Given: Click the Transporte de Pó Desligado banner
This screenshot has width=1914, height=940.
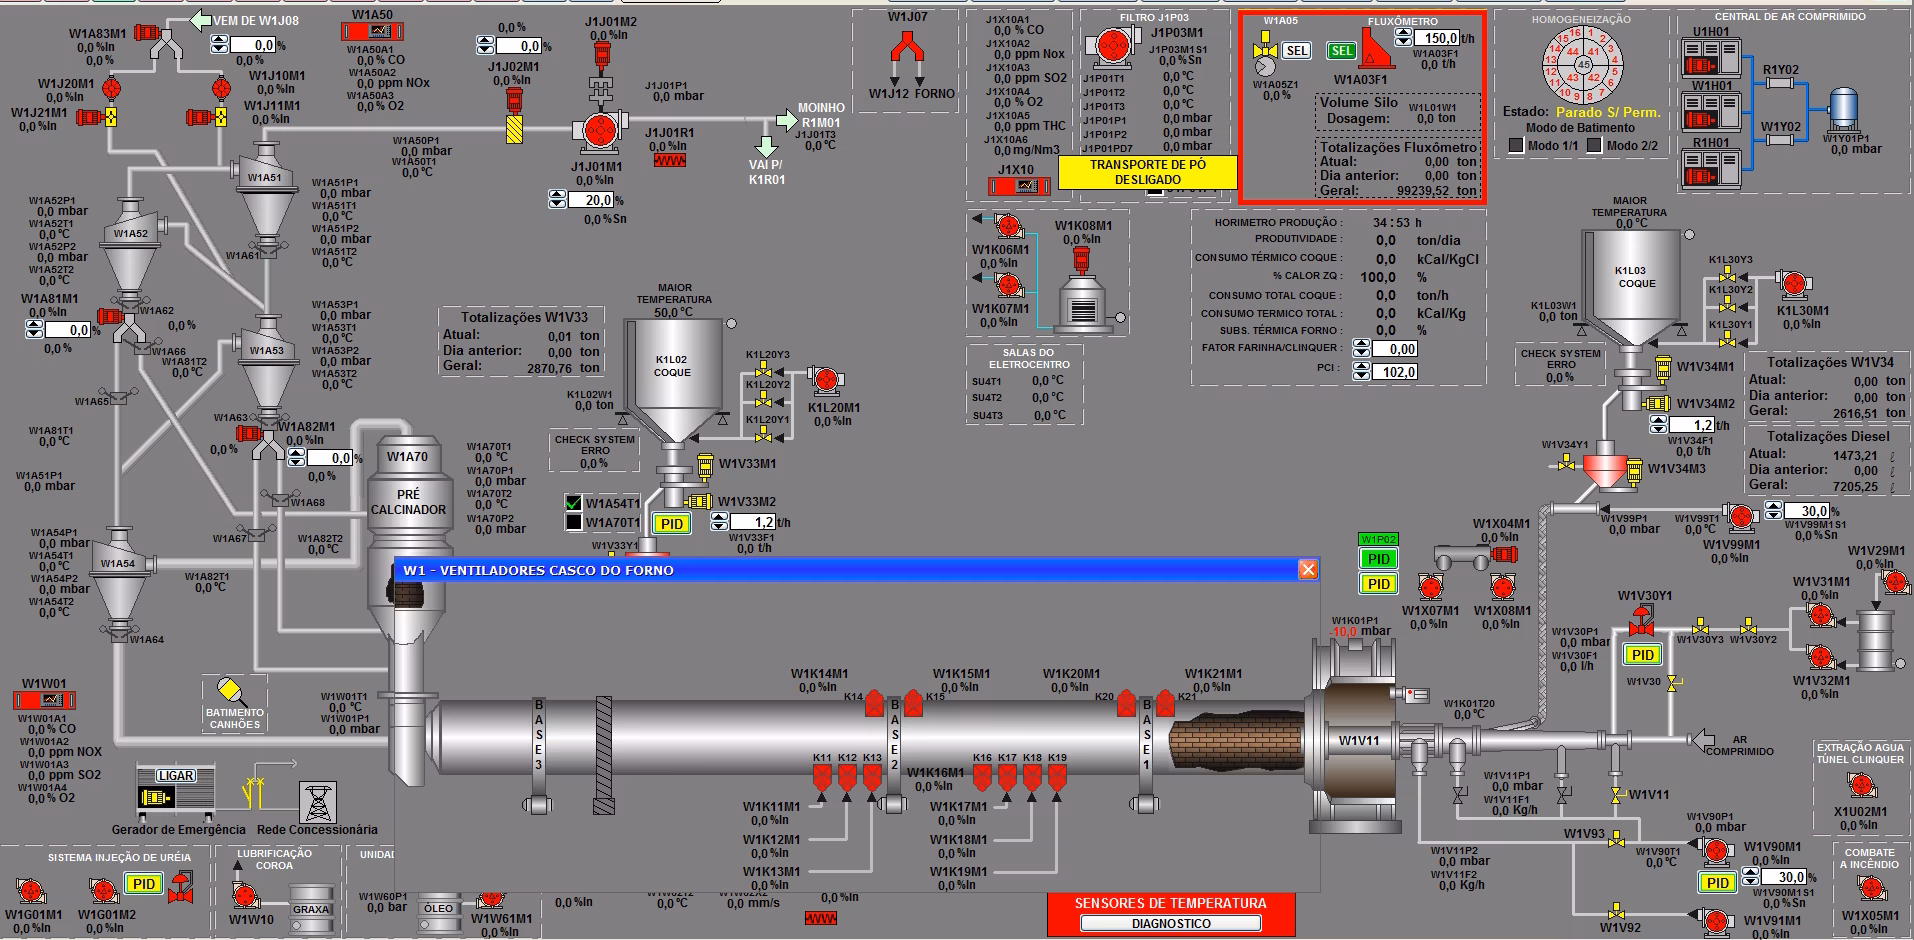Looking at the screenshot, I should click(1148, 172).
